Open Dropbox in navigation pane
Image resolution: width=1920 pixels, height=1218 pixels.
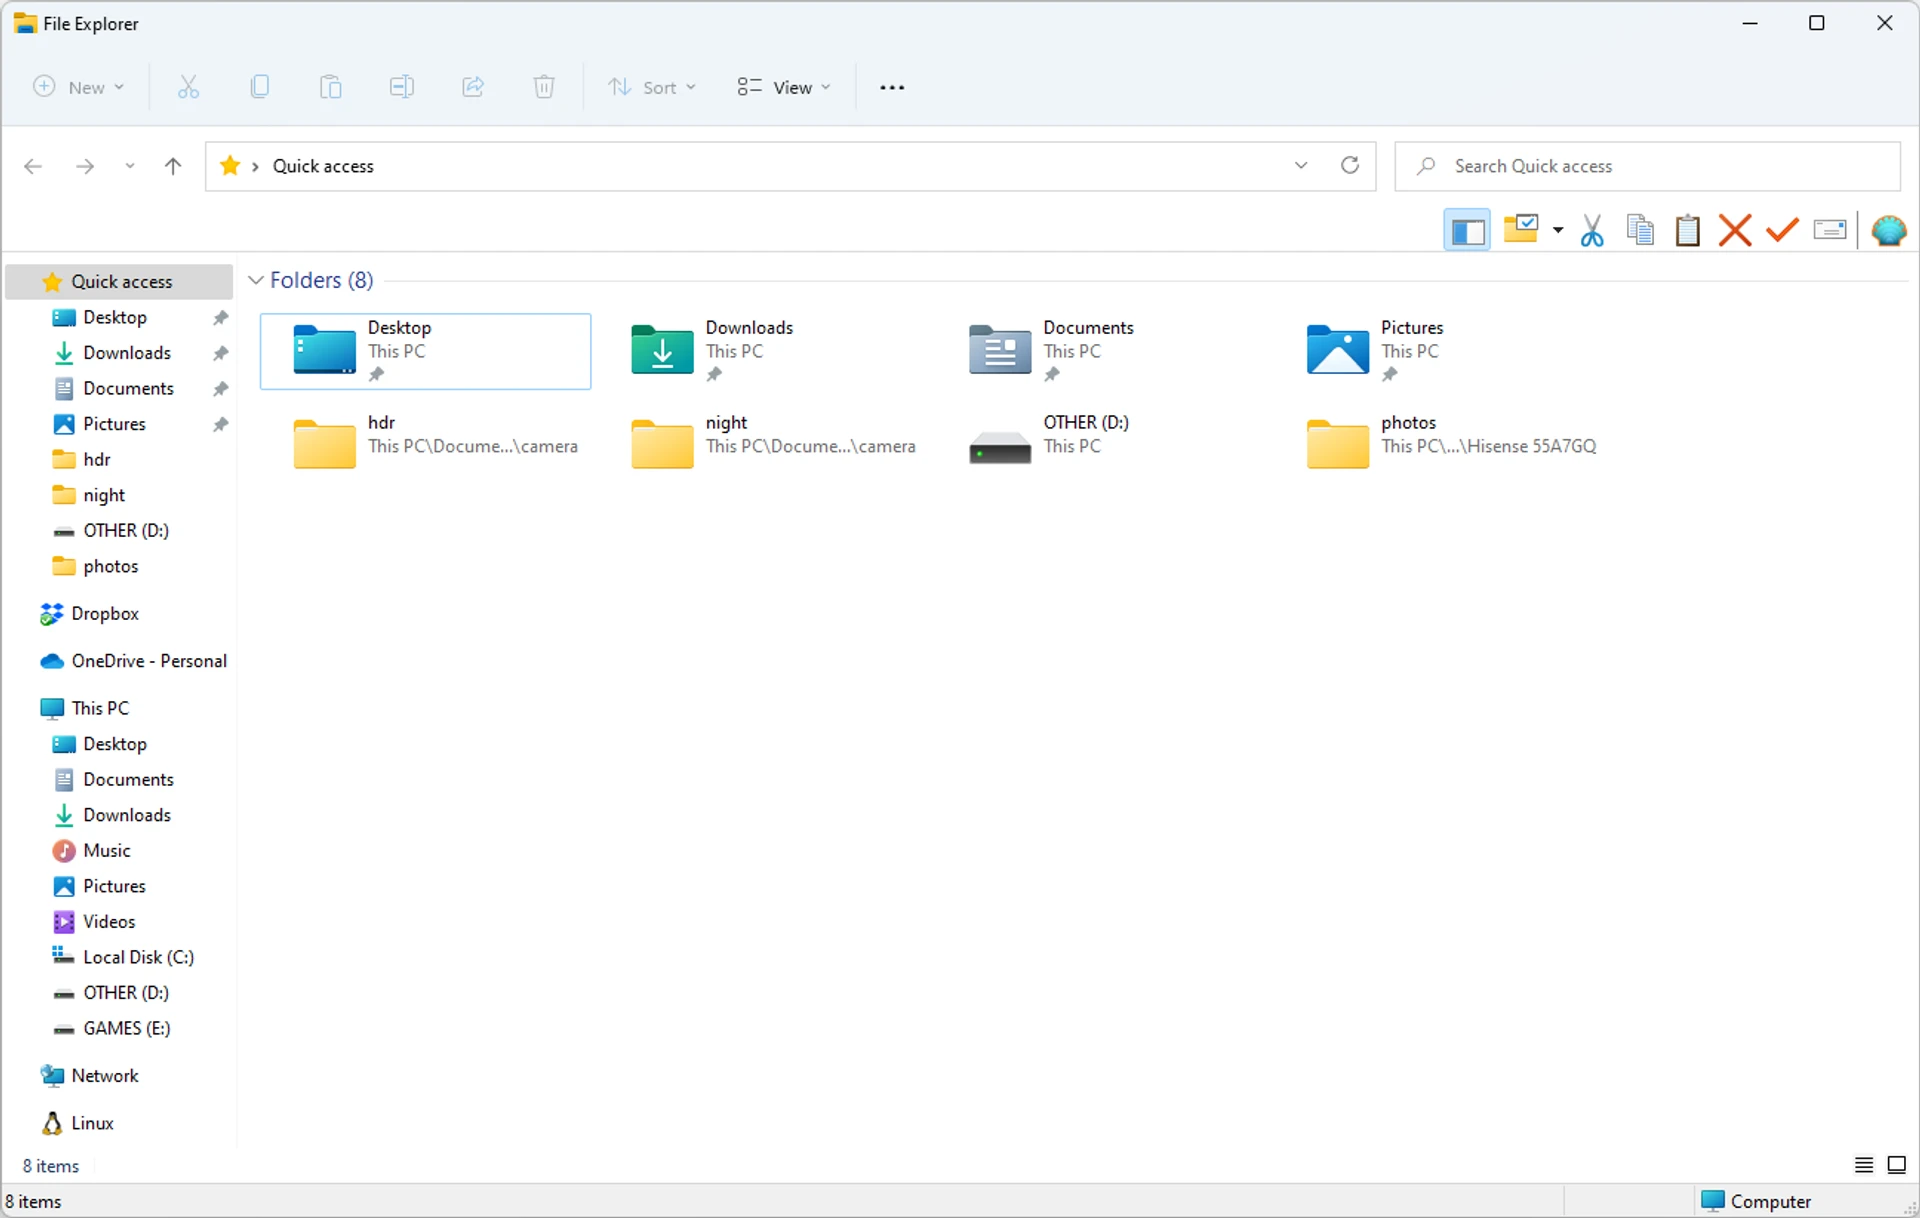pyautogui.click(x=104, y=613)
